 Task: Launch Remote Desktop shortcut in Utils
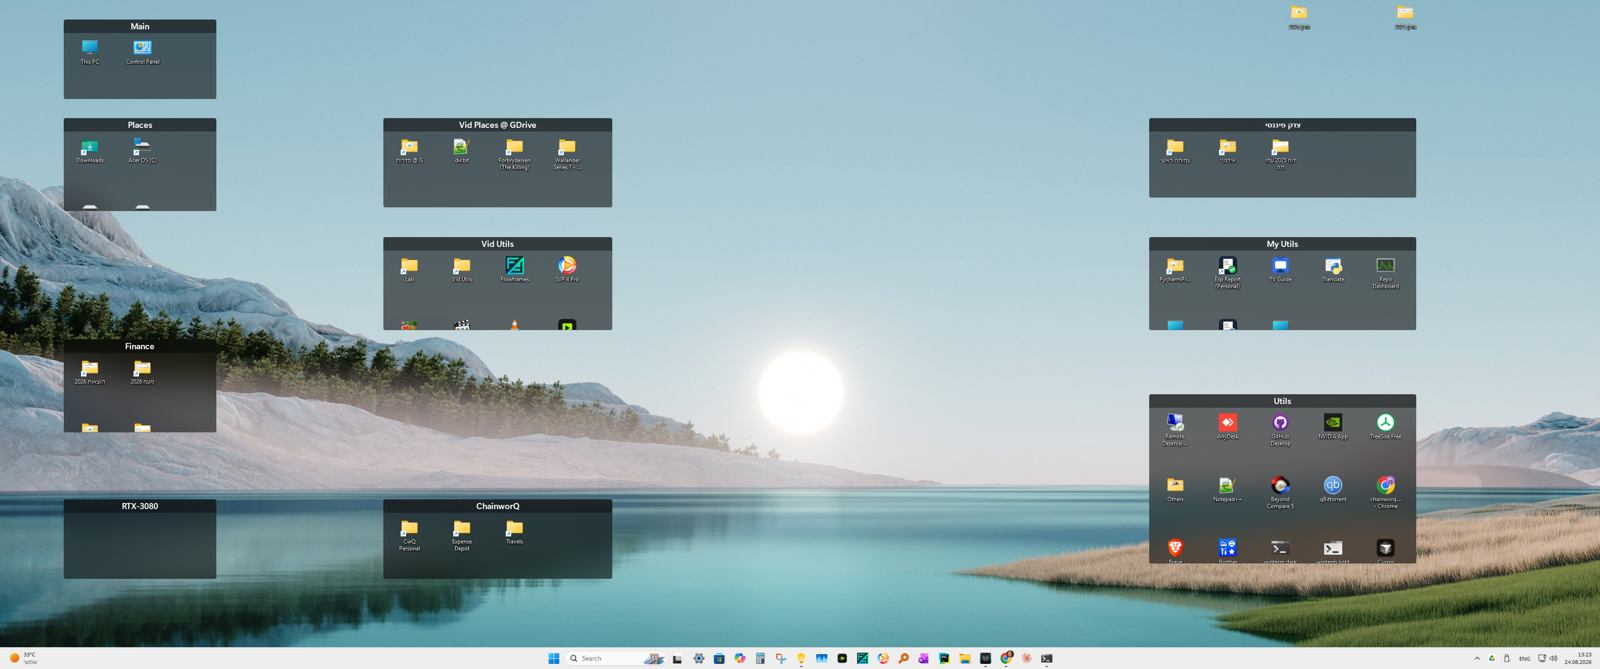coord(1175,429)
